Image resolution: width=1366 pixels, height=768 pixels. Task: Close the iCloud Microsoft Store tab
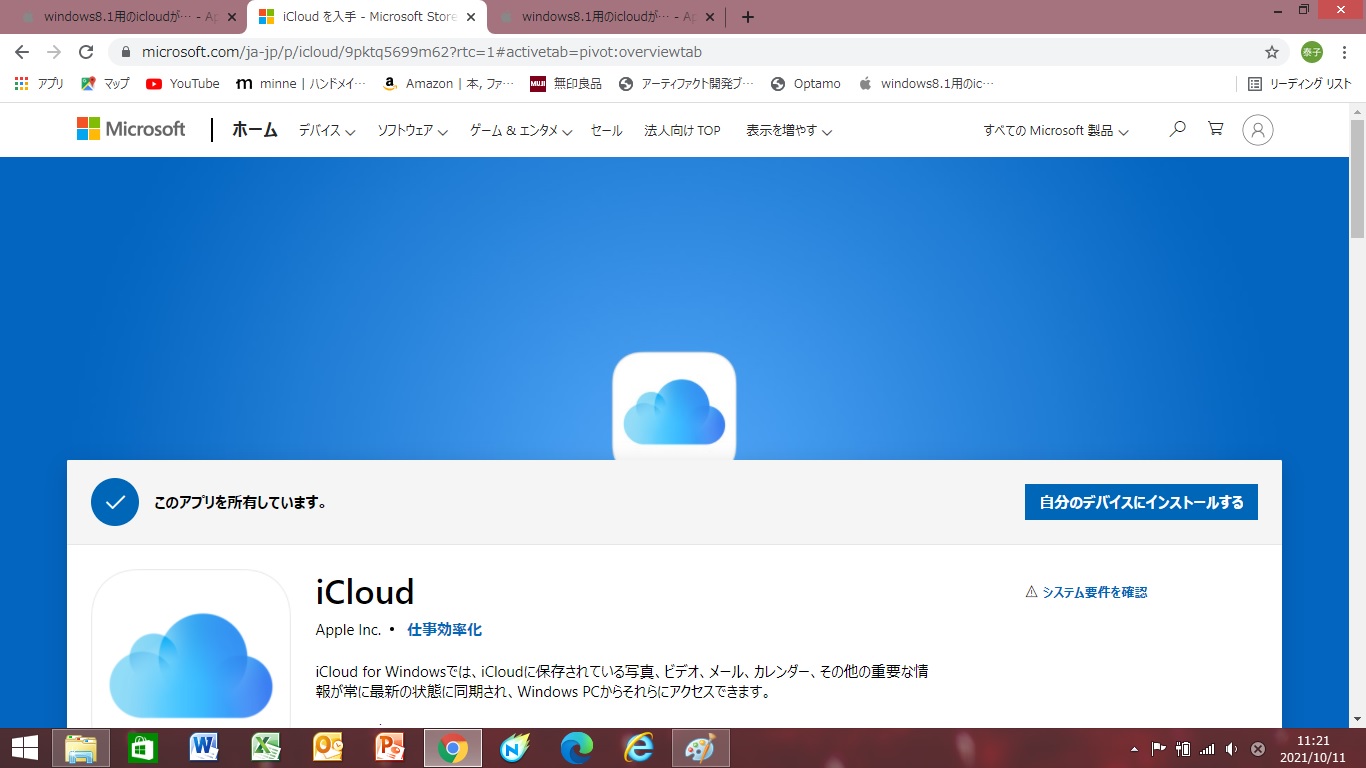tap(471, 17)
